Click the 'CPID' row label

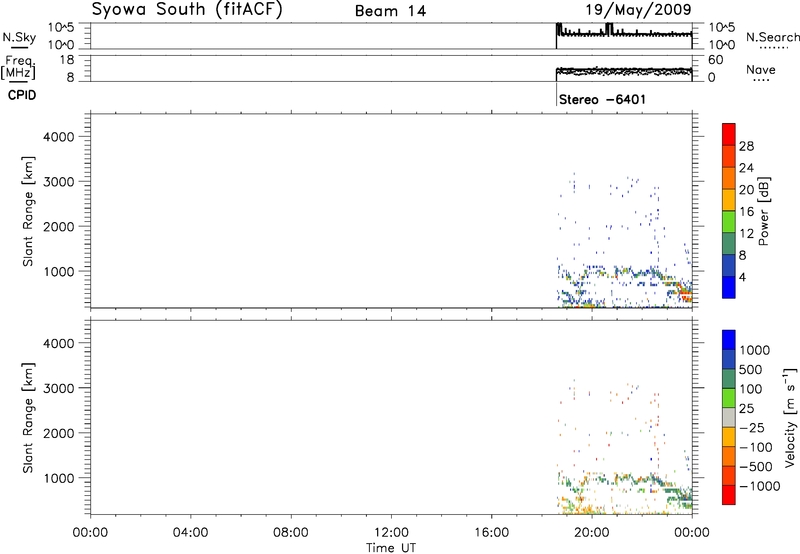(22, 95)
